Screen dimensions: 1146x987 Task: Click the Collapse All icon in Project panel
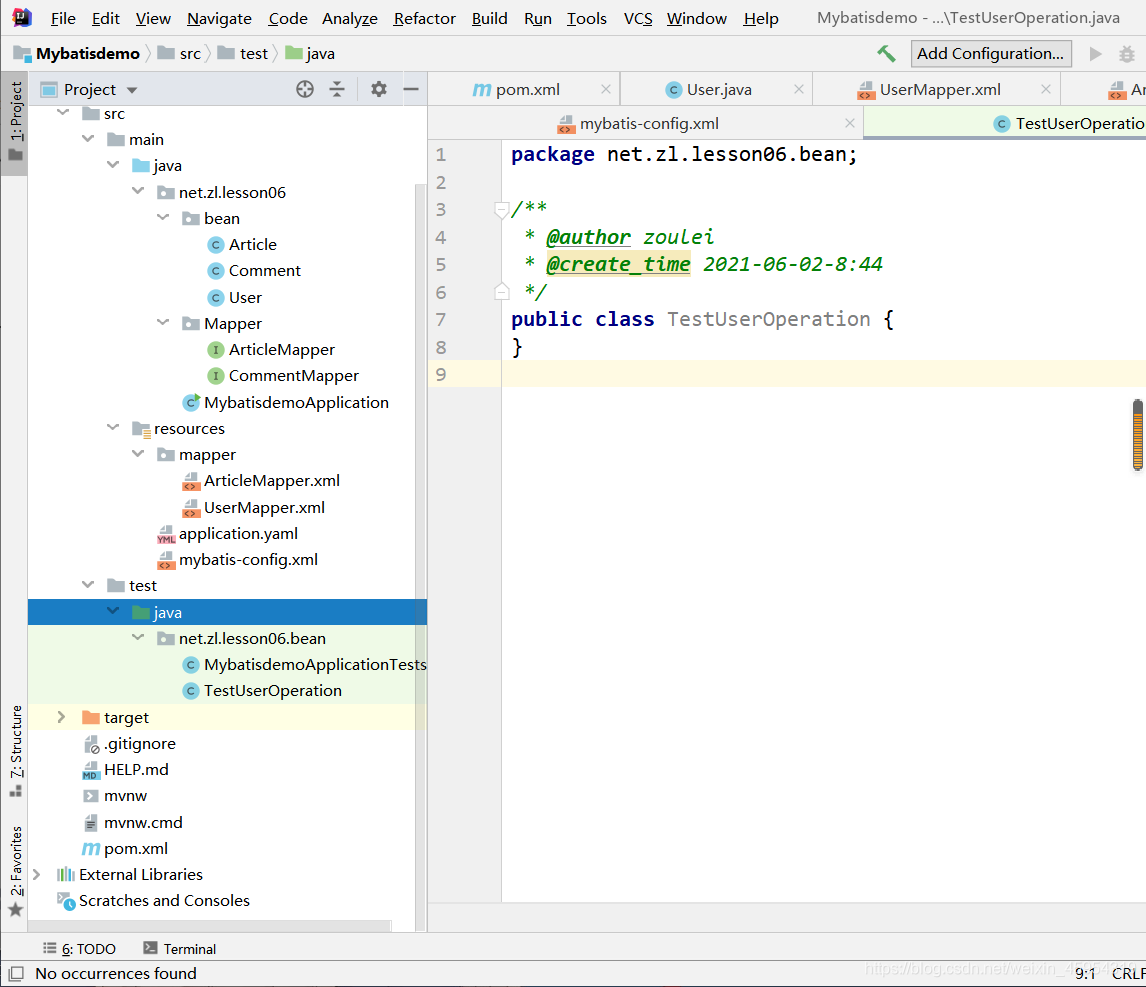pyautogui.click(x=337, y=89)
